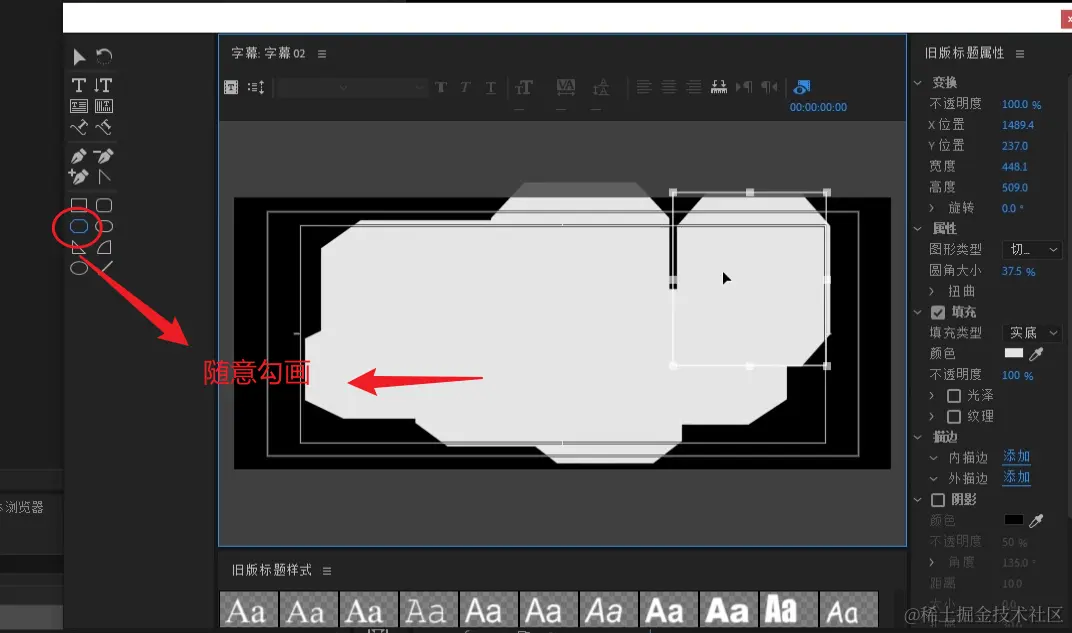Select the Rounded Corner Rectangle tool
Image resolution: width=1072 pixels, height=633 pixels.
pos(104,205)
